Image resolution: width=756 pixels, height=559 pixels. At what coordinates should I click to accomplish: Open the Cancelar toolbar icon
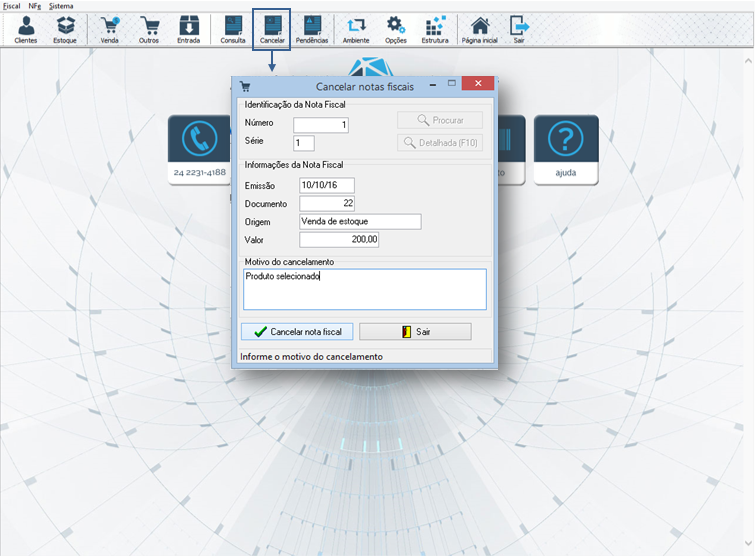click(x=272, y=30)
